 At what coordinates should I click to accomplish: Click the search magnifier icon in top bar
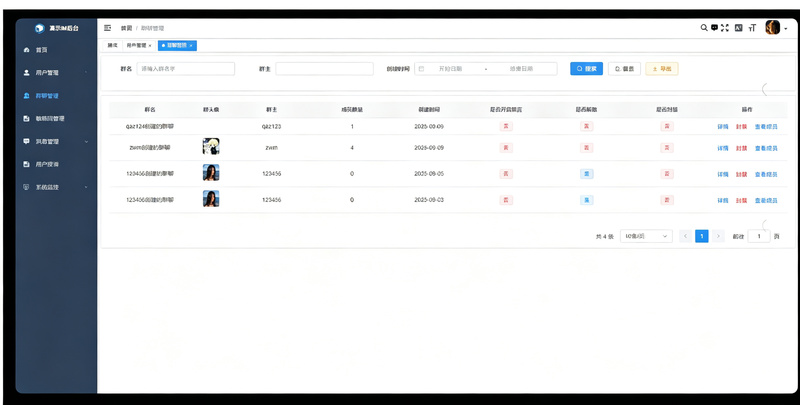[x=704, y=28]
